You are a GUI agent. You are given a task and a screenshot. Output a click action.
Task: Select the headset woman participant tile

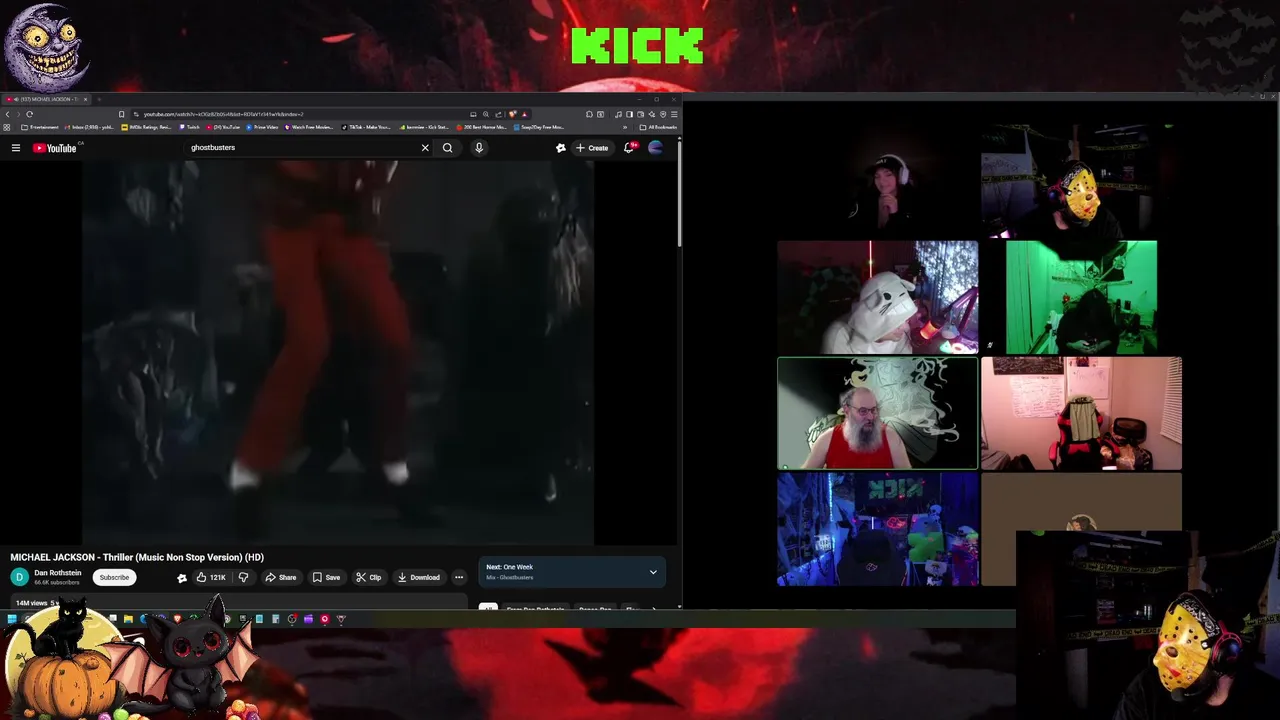878,182
